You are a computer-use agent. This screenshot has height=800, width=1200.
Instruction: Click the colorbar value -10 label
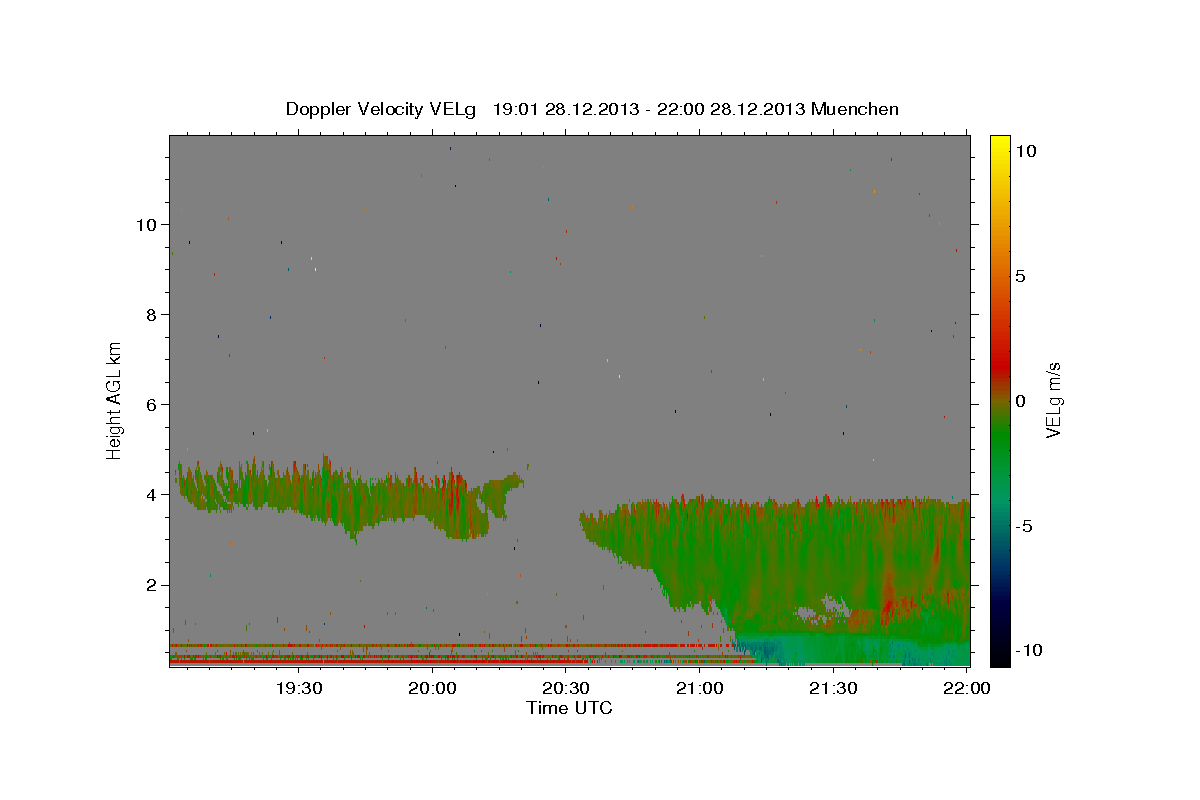point(1027,651)
